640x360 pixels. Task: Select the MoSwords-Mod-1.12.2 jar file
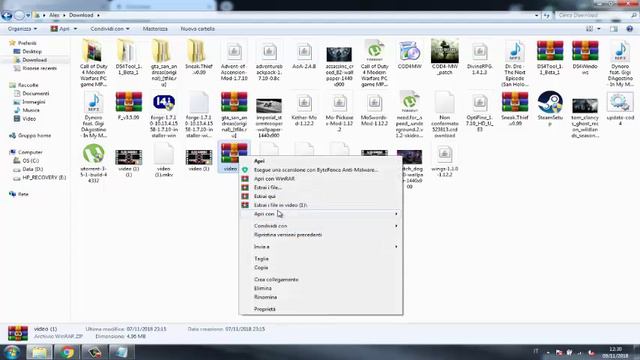coord(374,103)
